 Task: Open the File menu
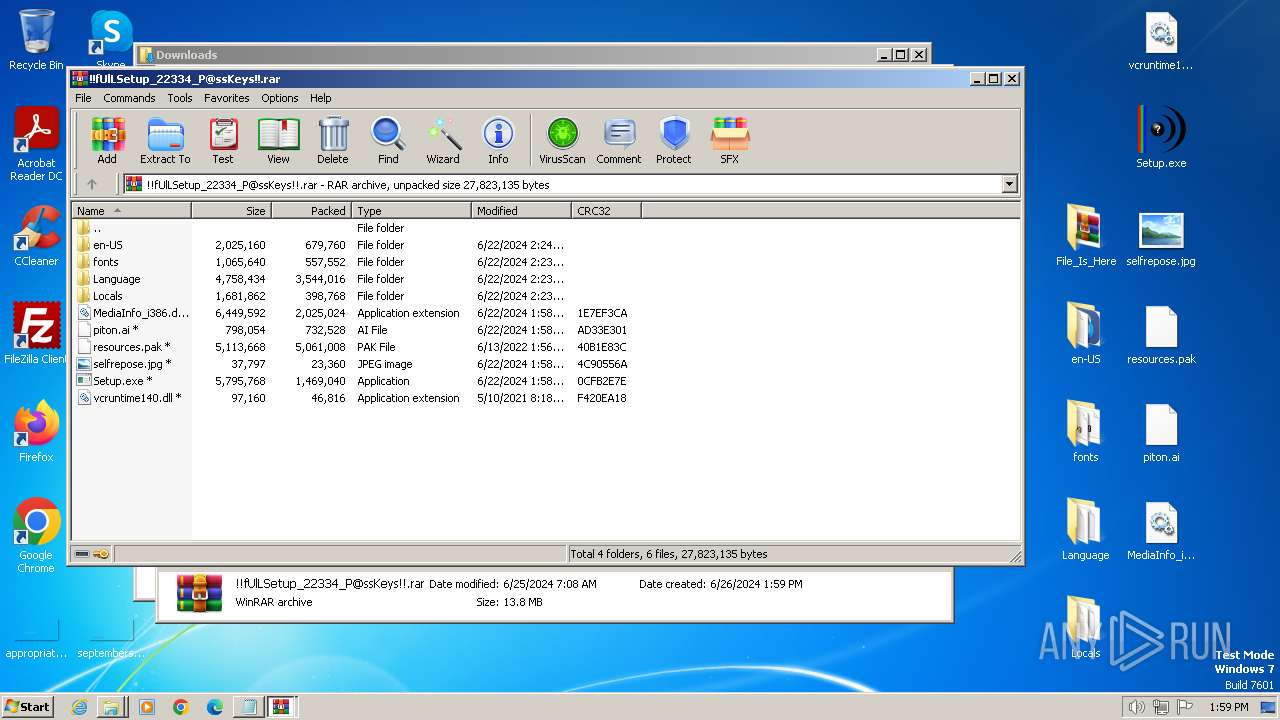83,98
